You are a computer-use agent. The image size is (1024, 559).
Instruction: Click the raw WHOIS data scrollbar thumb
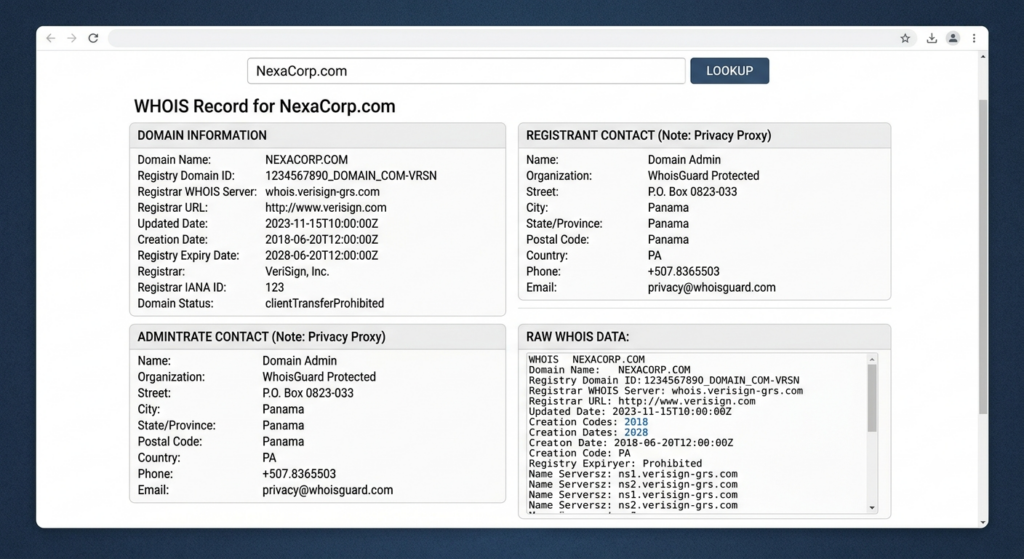[x=872, y=398]
